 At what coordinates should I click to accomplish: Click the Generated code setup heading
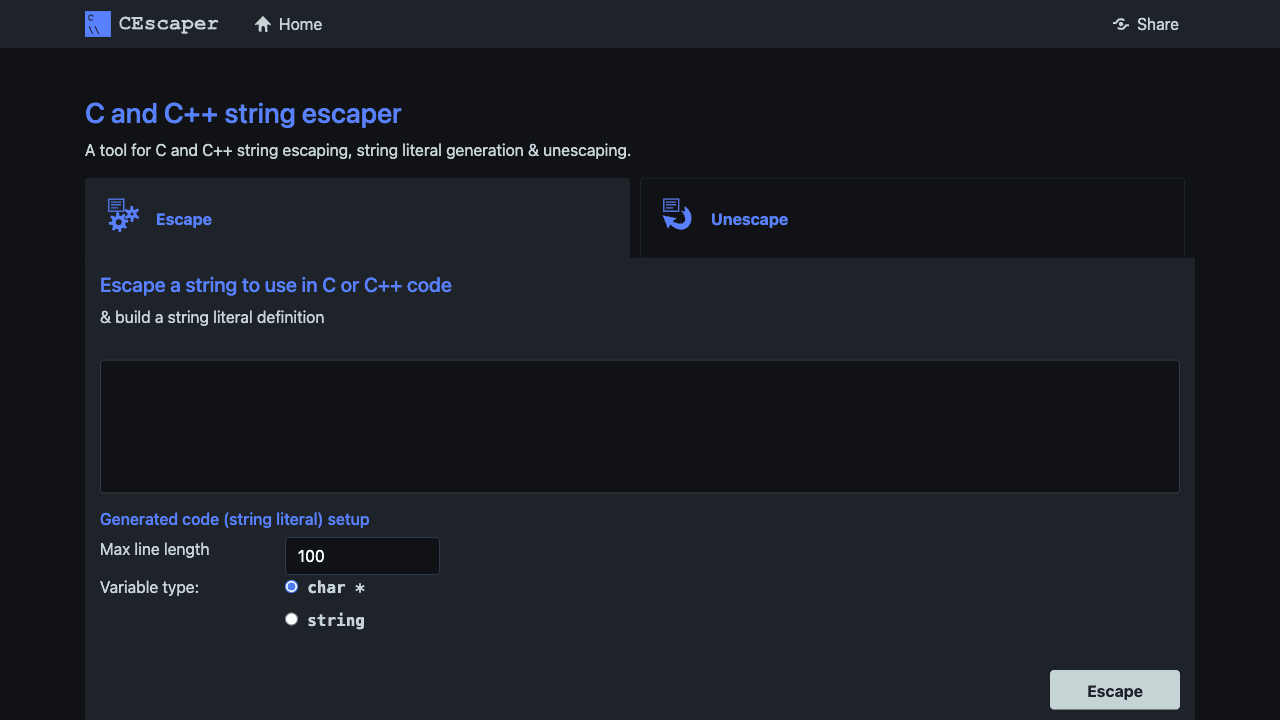pyautogui.click(x=234, y=519)
